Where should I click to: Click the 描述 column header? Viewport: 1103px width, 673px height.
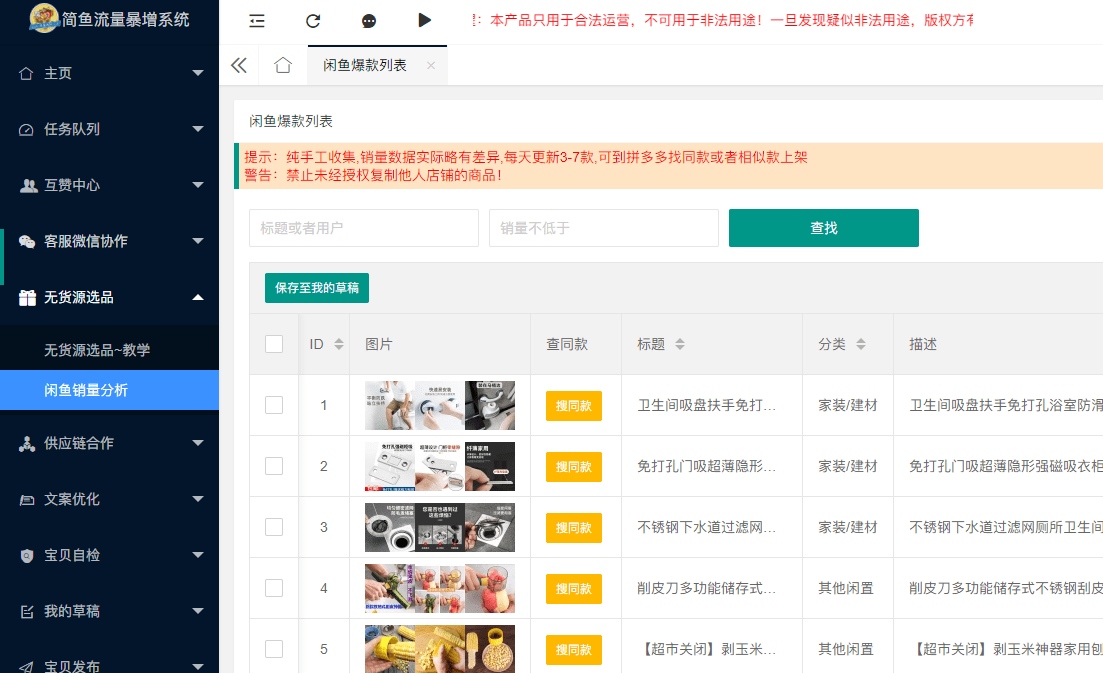point(923,344)
